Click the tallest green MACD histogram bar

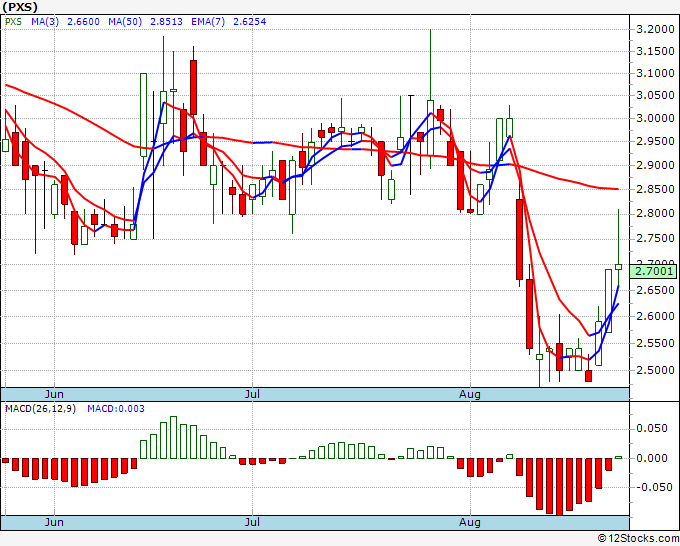pos(173,437)
